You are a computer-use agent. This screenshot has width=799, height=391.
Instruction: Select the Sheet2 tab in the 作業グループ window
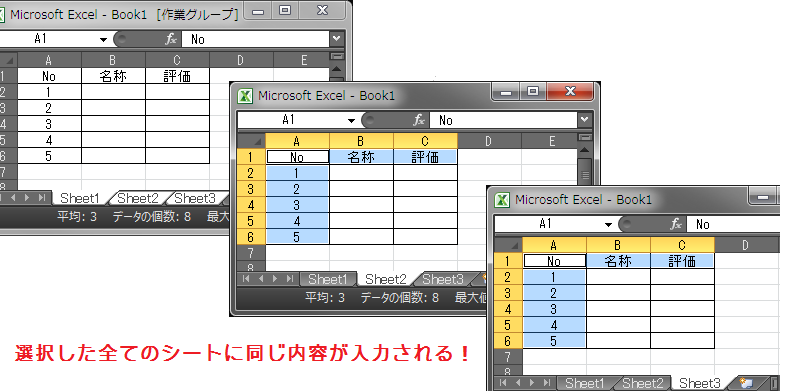[x=138, y=198]
